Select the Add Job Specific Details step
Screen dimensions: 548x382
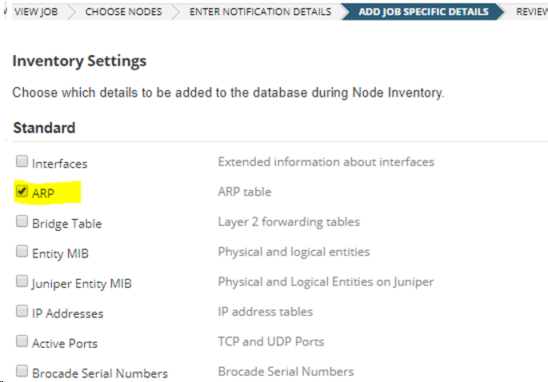423,12
